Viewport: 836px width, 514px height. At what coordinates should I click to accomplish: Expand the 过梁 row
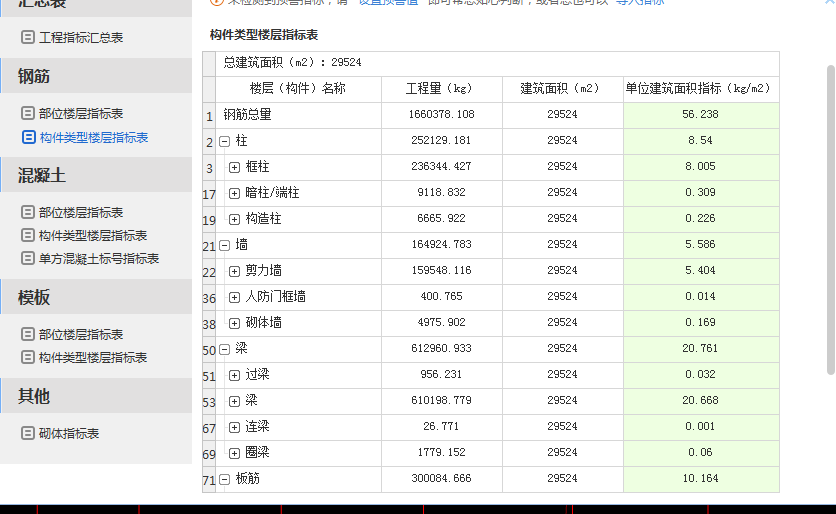coord(234,375)
